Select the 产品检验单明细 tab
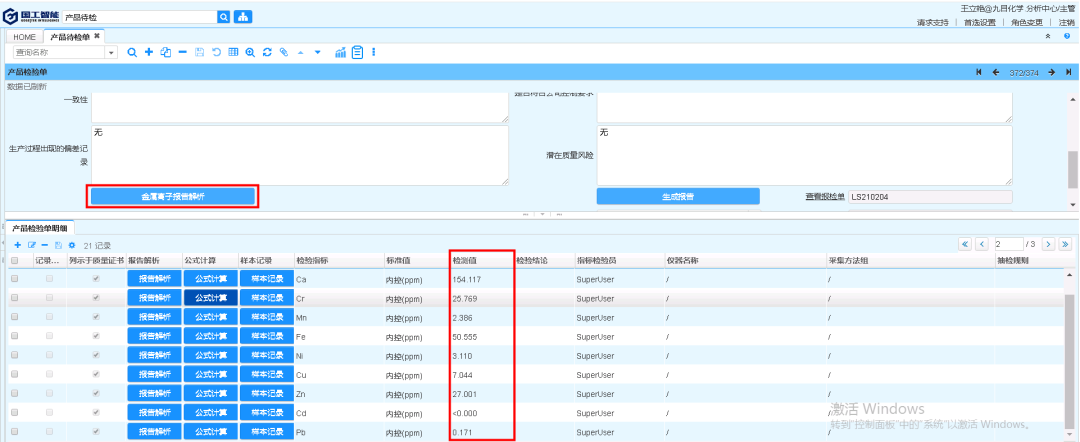This screenshot has width=1080, height=442. click(x=38, y=229)
